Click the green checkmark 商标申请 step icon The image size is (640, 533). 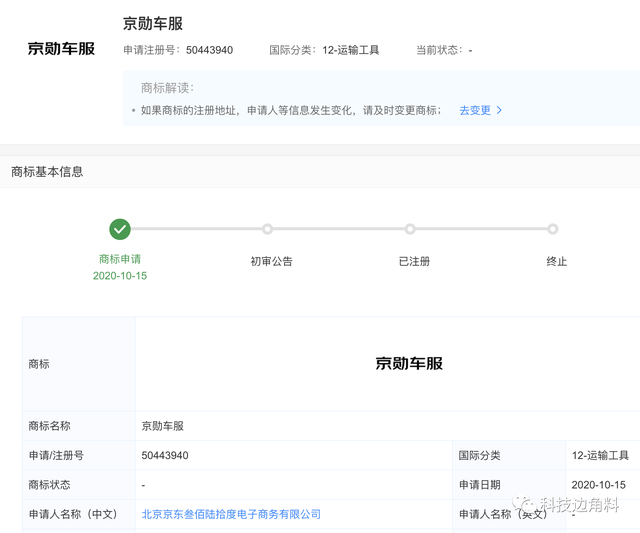pos(120,229)
